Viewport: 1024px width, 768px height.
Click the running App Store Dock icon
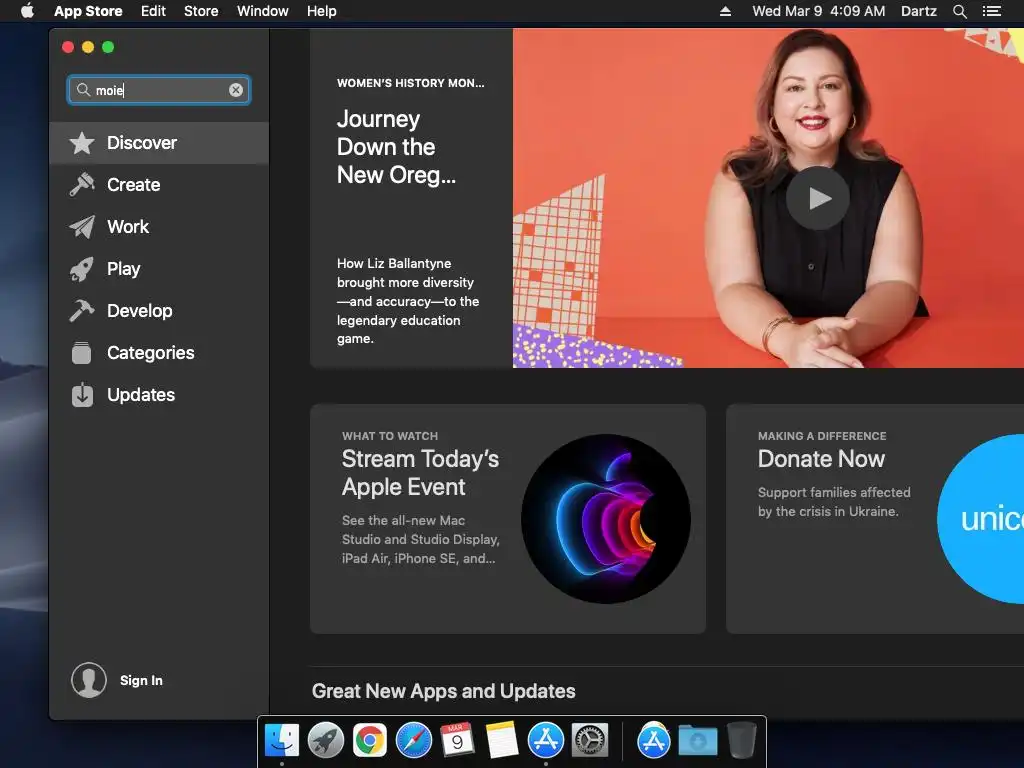click(545, 740)
